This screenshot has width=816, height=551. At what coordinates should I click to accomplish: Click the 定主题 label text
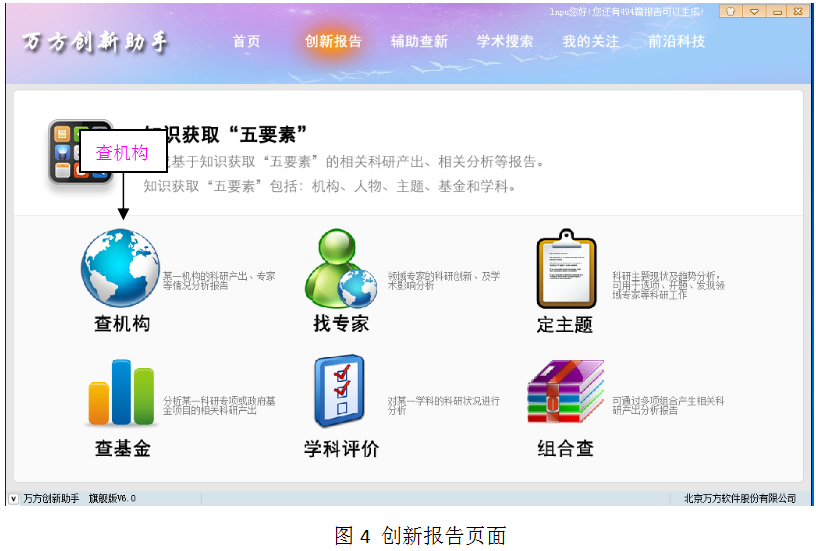[565, 325]
